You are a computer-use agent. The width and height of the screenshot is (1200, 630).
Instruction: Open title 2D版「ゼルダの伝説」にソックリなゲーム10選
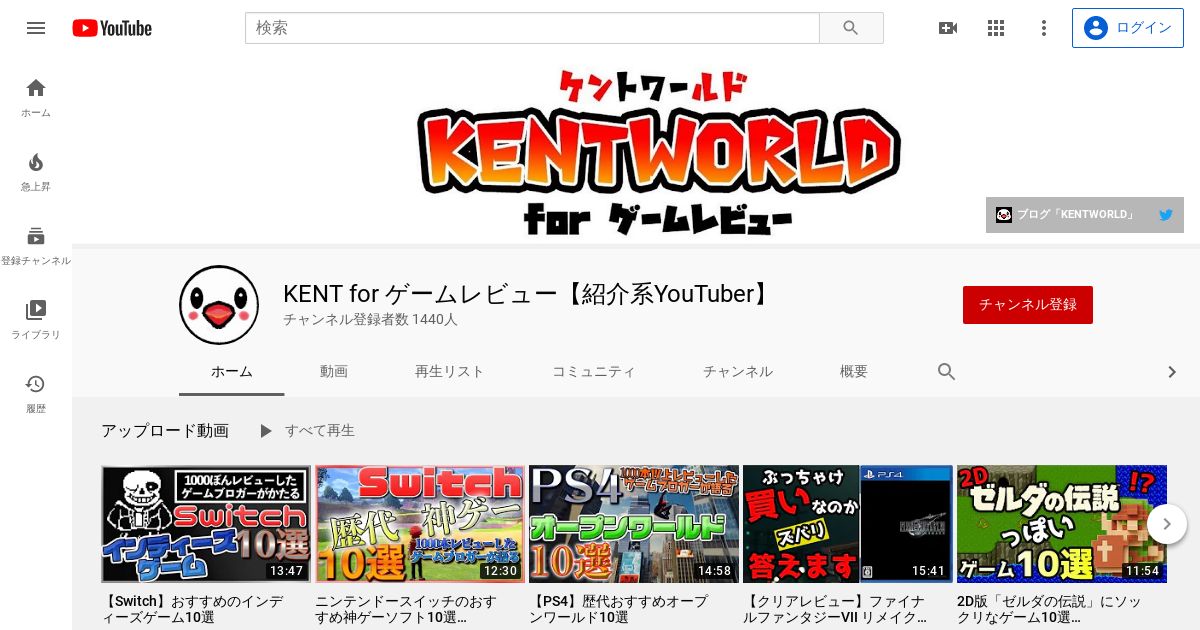[x=1049, y=610]
